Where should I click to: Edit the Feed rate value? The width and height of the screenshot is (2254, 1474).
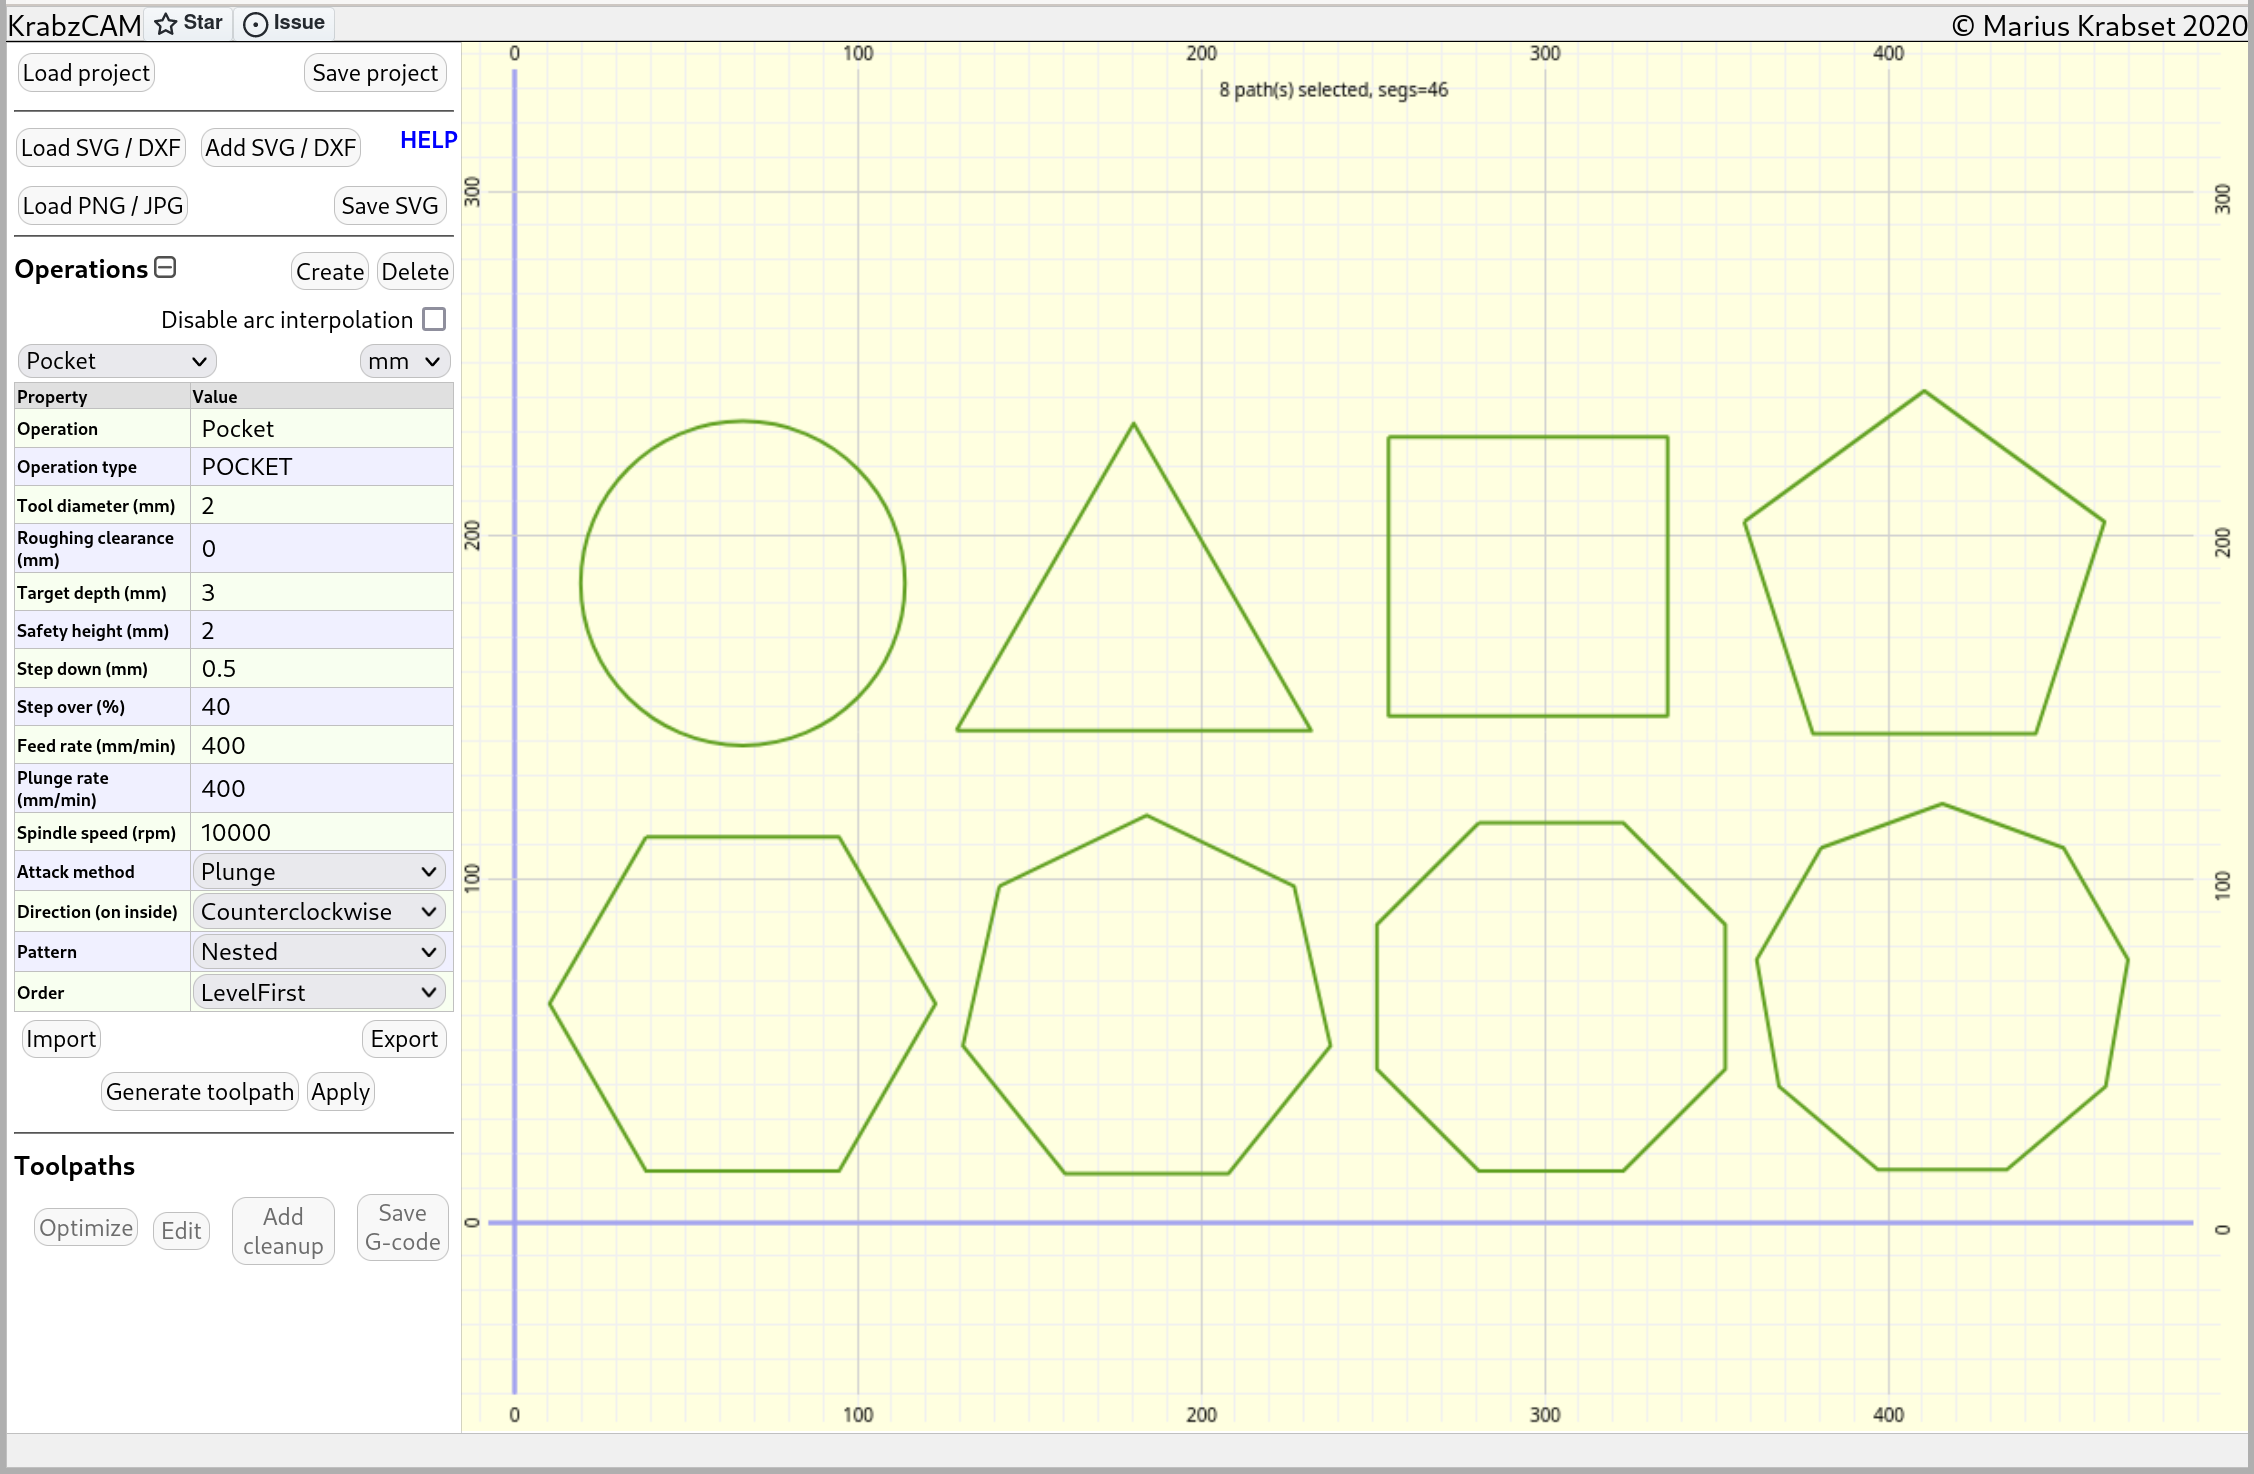click(322, 746)
